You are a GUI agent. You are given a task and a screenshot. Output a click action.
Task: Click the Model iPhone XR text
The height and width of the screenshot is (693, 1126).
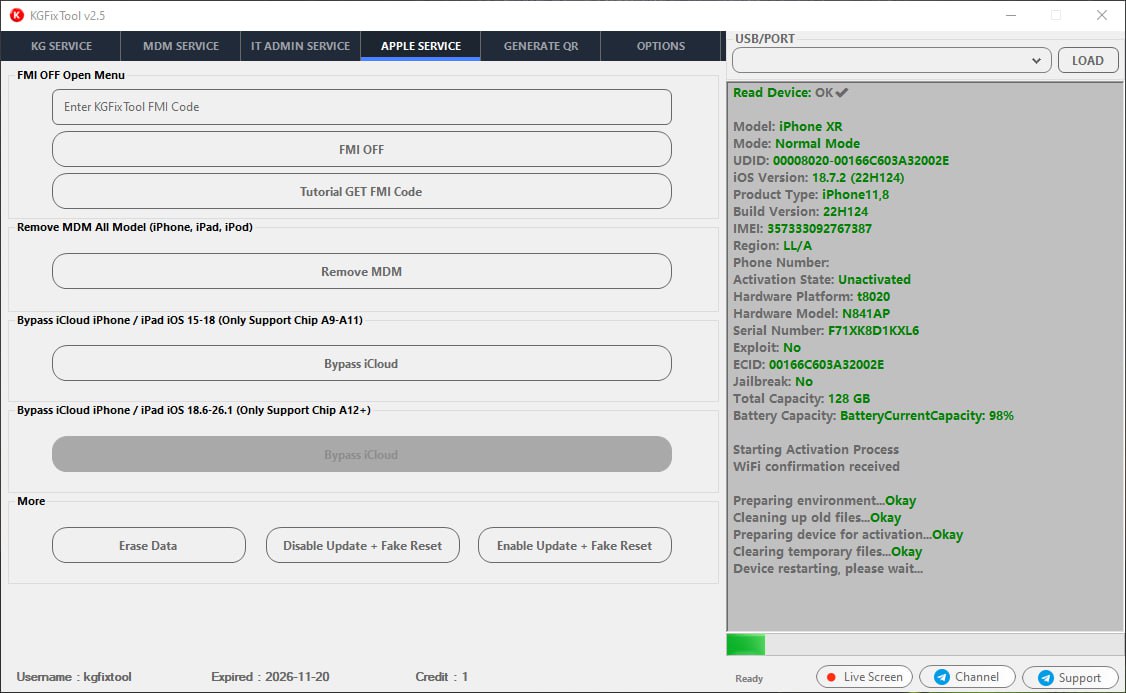click(788, 126)
